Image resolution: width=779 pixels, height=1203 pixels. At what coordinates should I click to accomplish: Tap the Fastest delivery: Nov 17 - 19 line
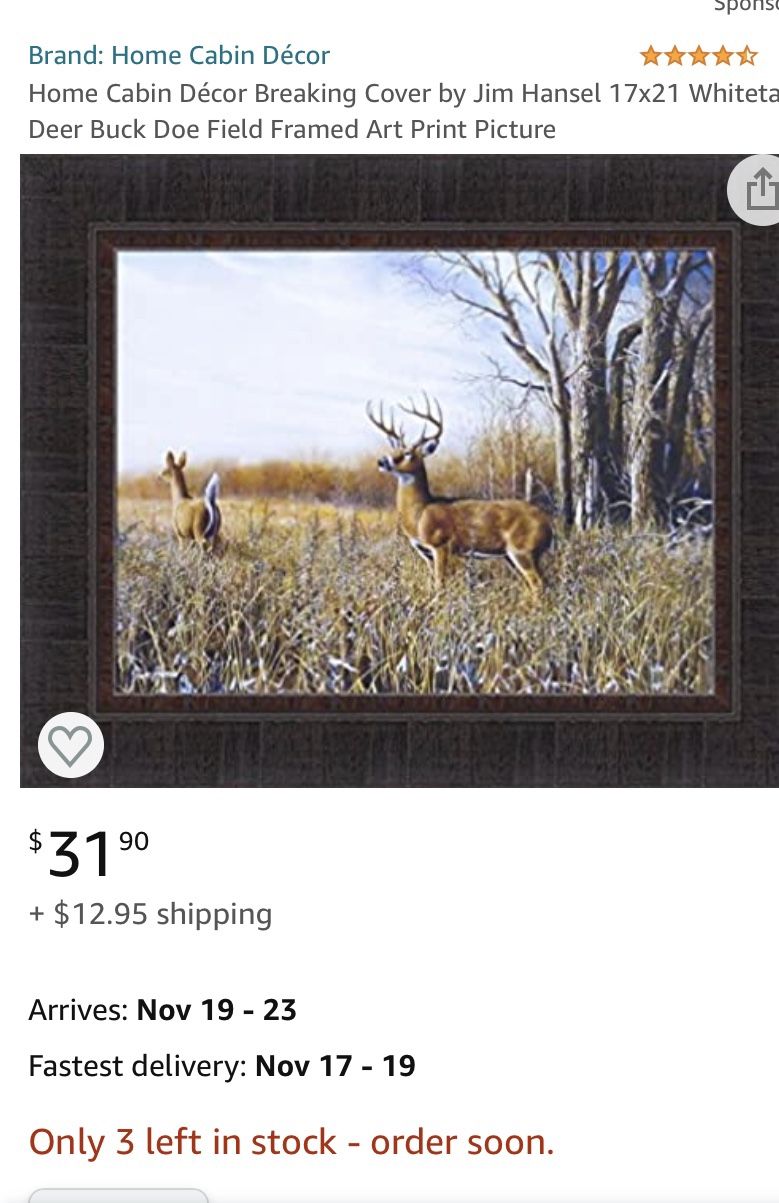tap(222, 1066)
